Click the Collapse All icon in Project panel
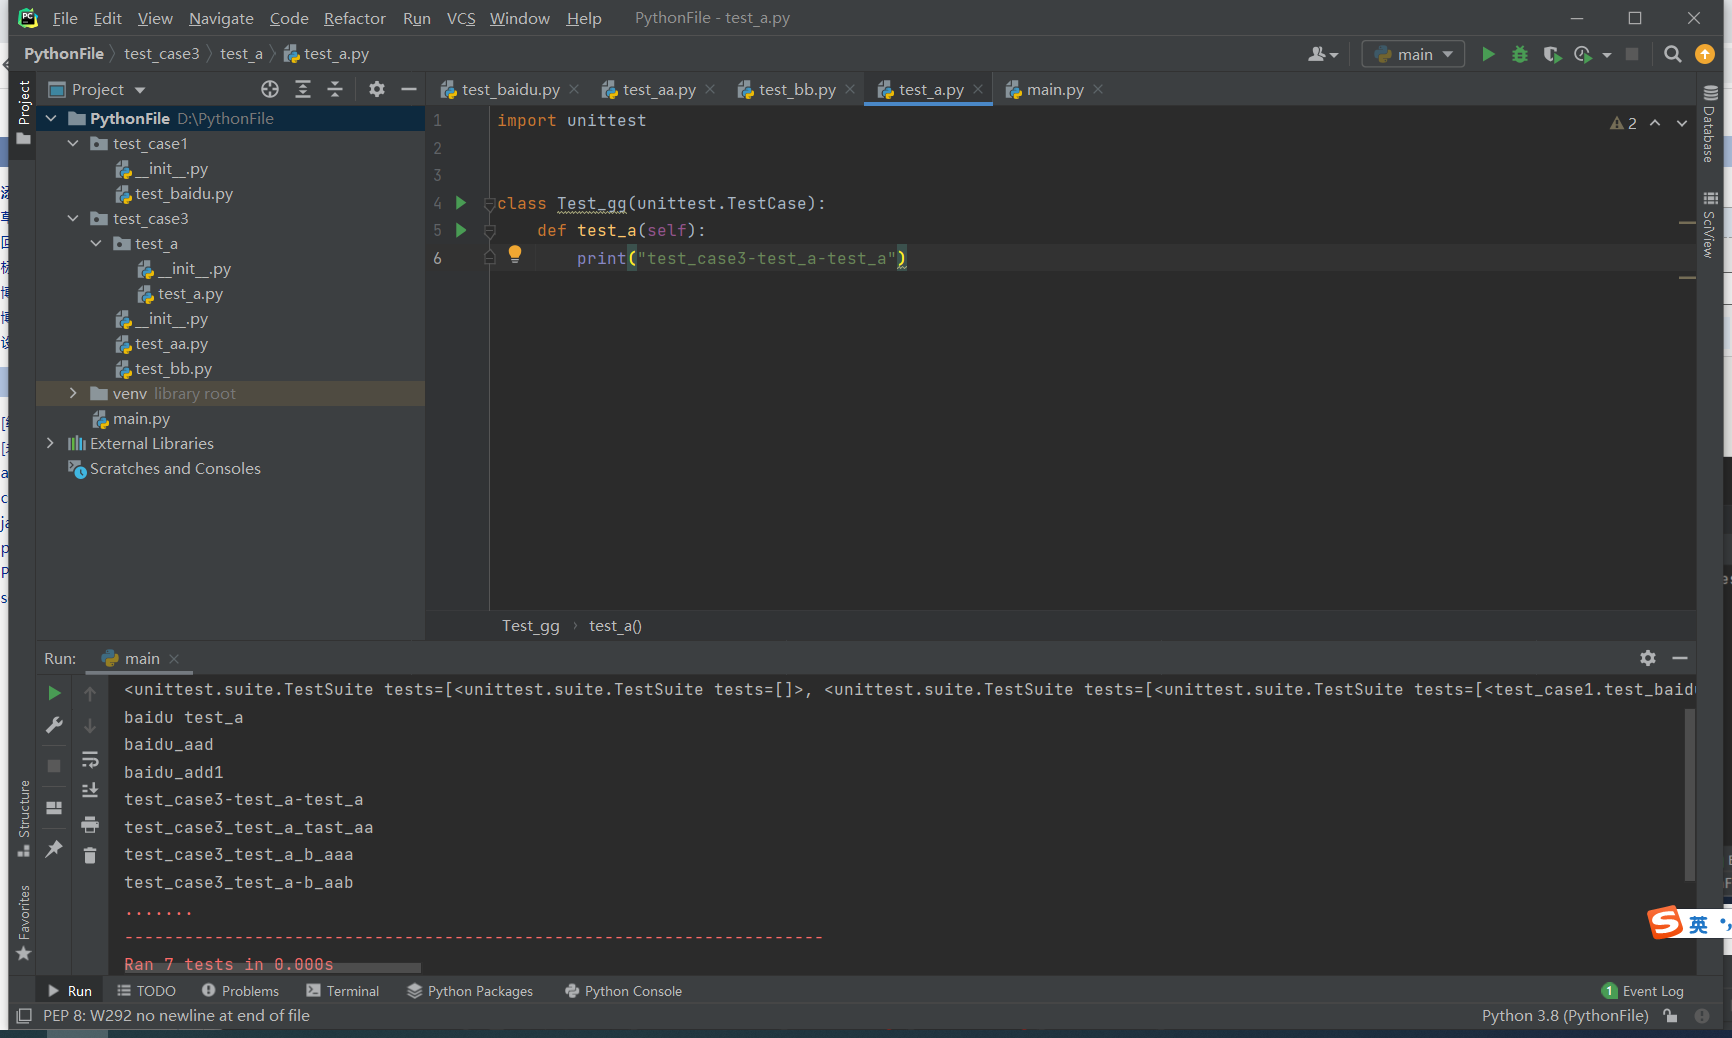This screenshot has width=1732, height=1038. (x=335, y=90)
